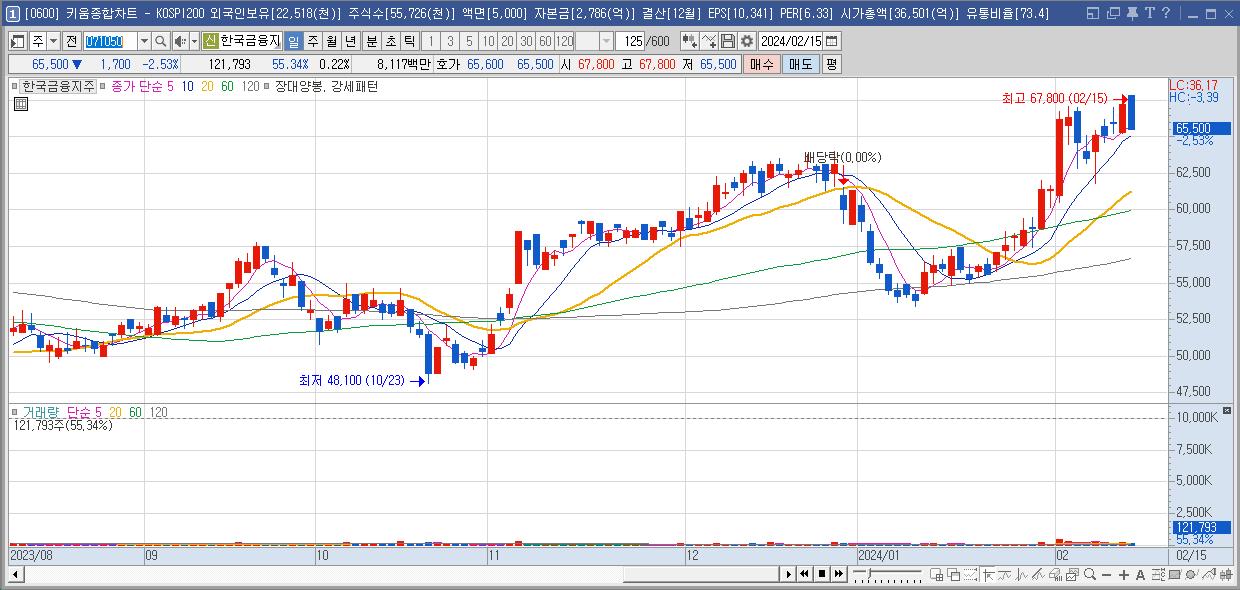Open the stock code 071050 dropdown arrow
The width and height of the screenshot is (1240, 590).
pos(143,41)
